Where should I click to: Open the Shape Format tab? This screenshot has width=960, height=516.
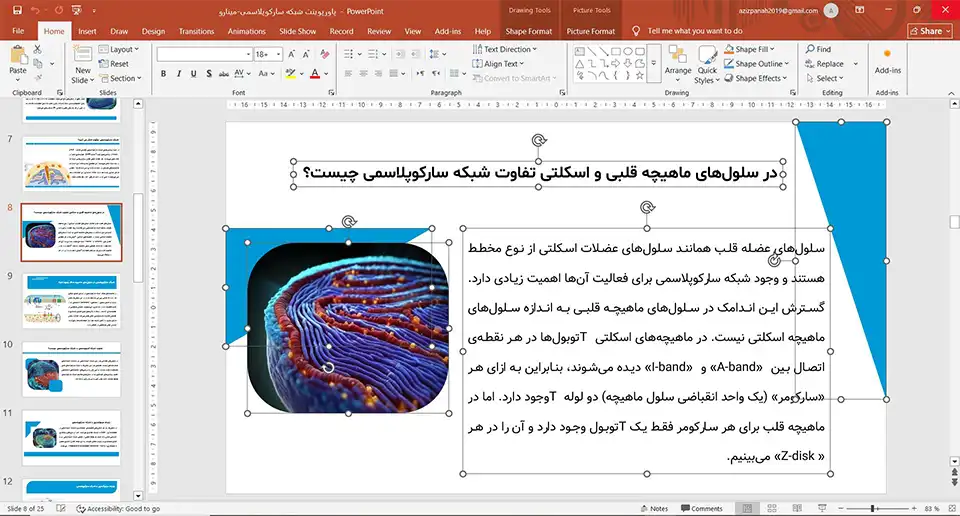coord(528,31)
